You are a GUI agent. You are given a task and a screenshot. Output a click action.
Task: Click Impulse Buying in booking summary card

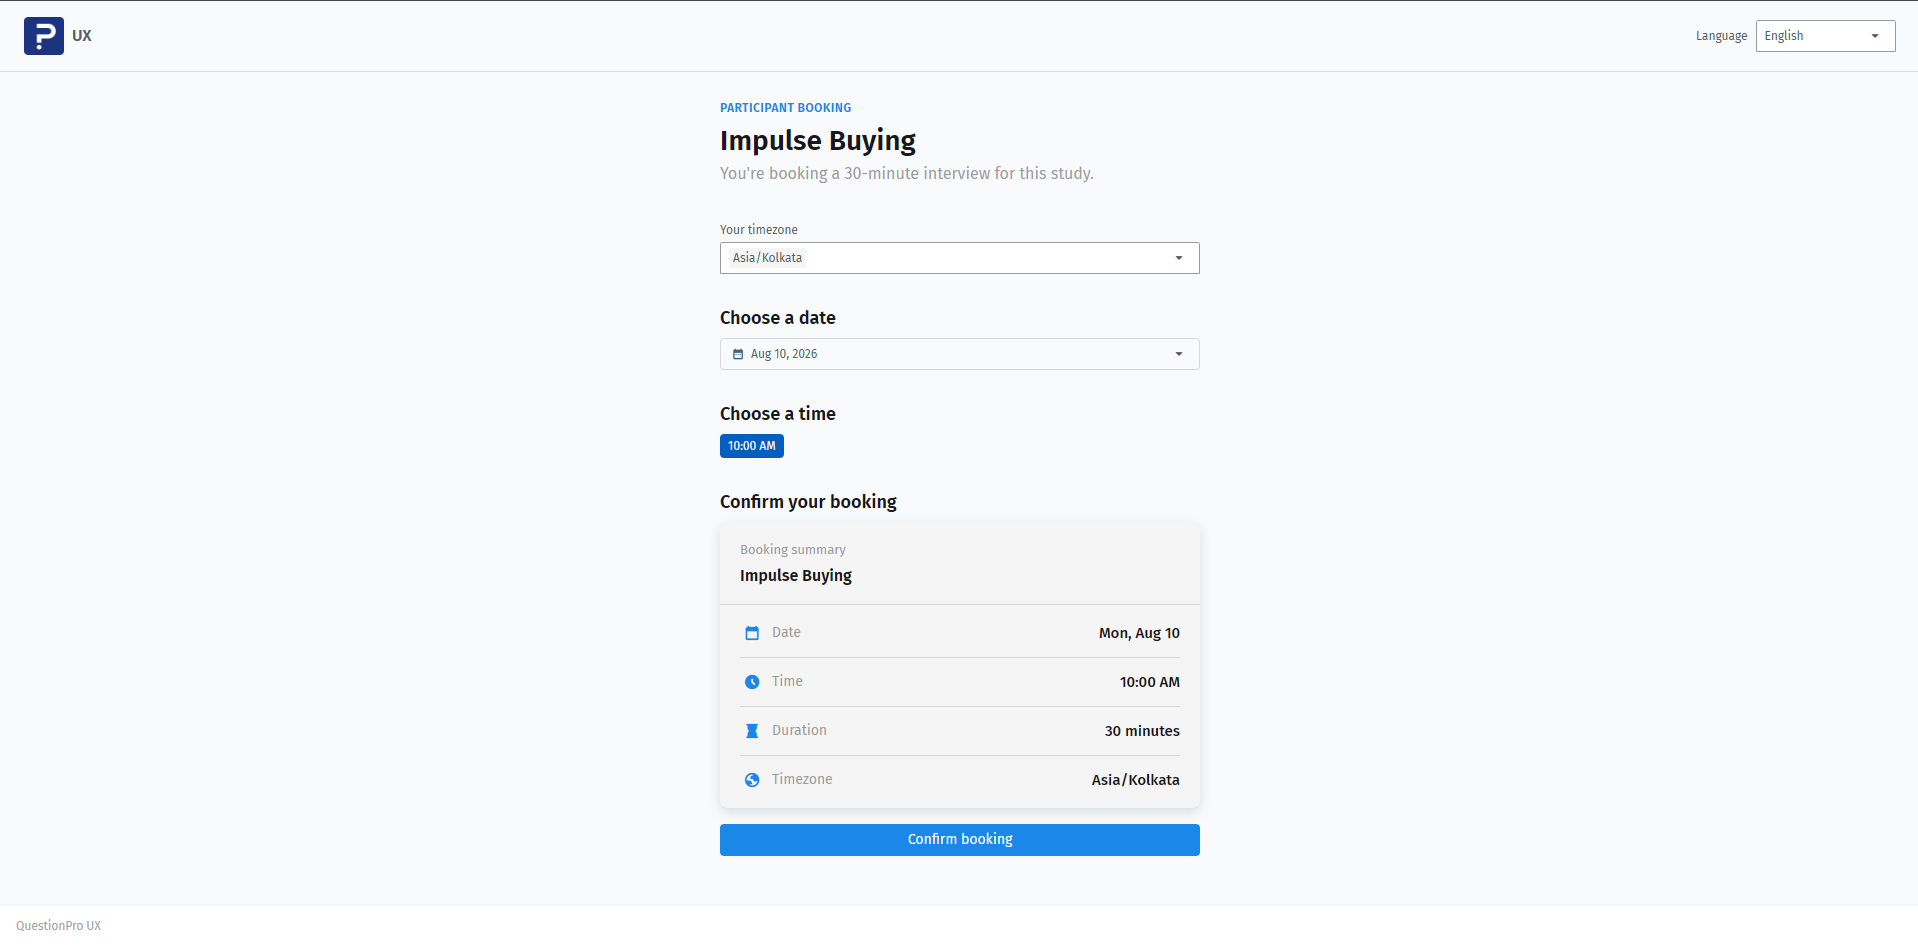[796, 576]
